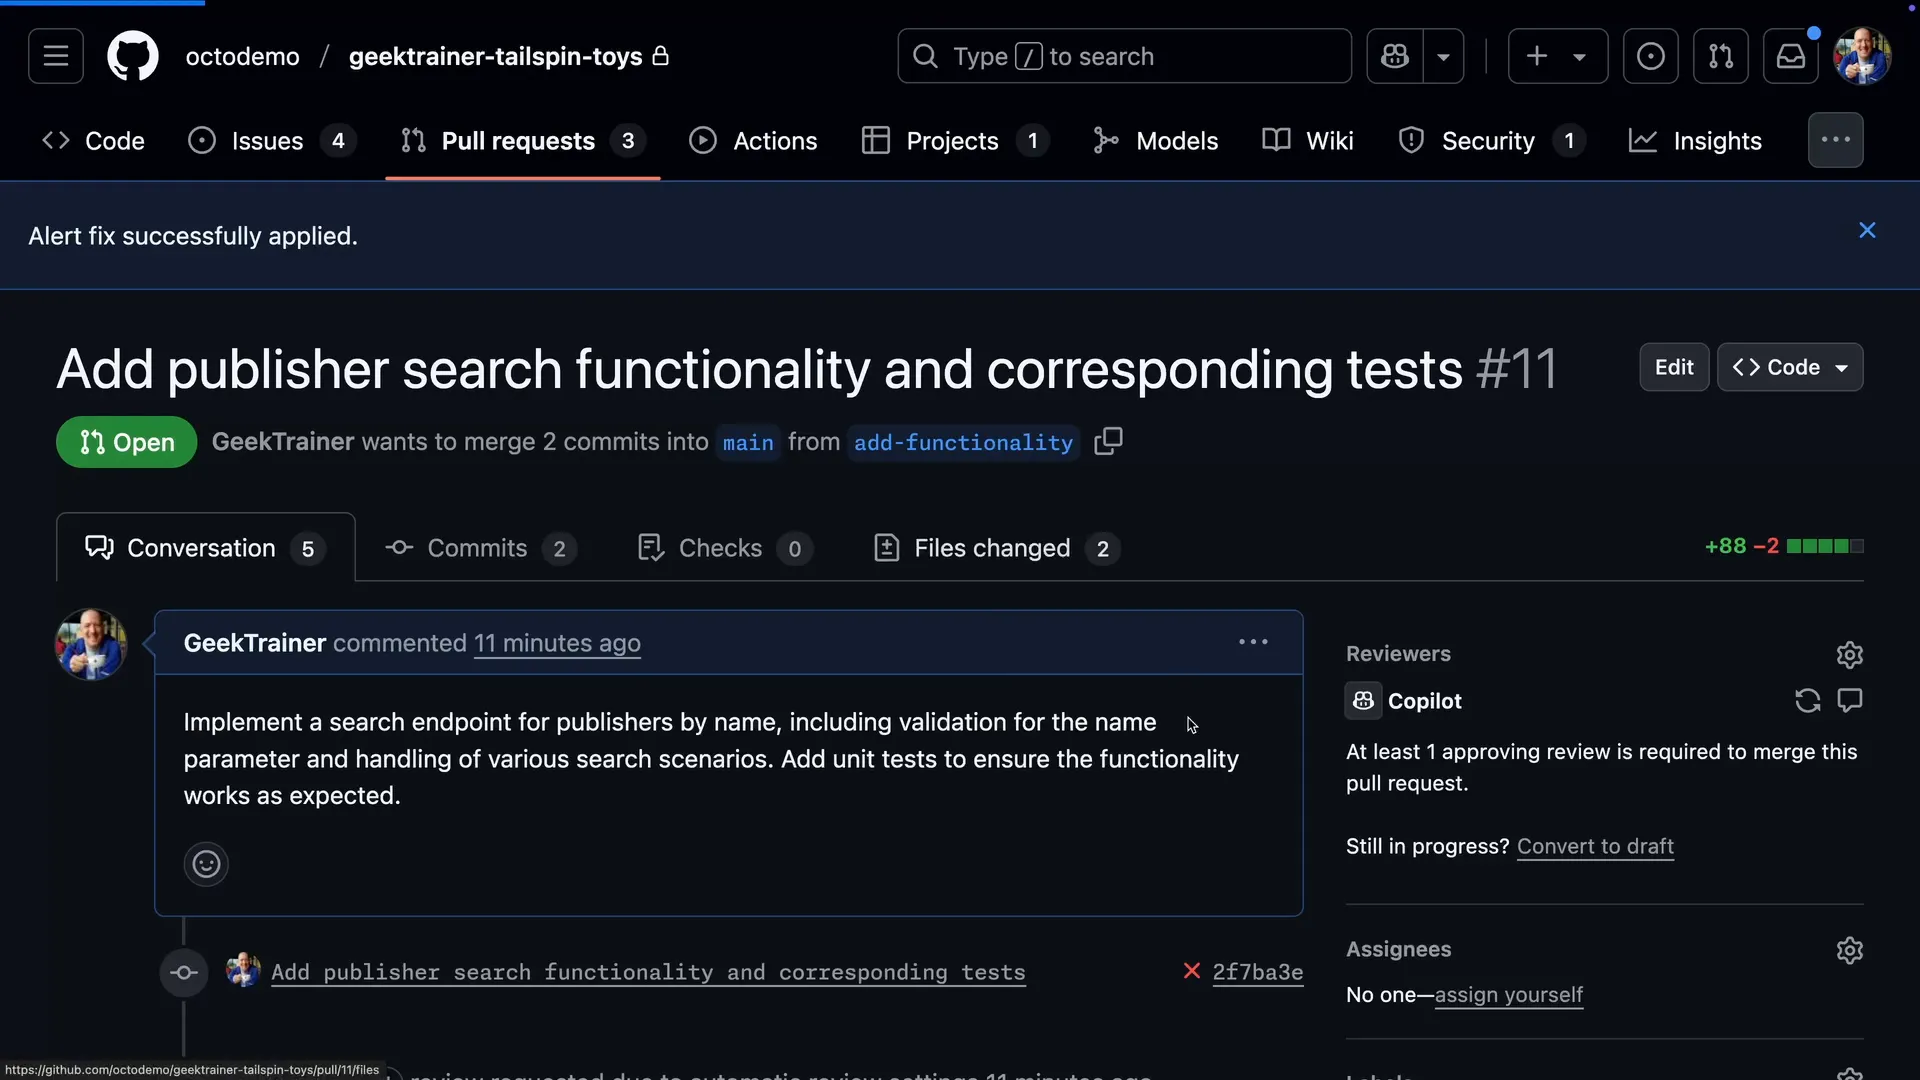The image size is (1920, 1080).
Task: Click the green Open status badge
Action: point(126,442)
